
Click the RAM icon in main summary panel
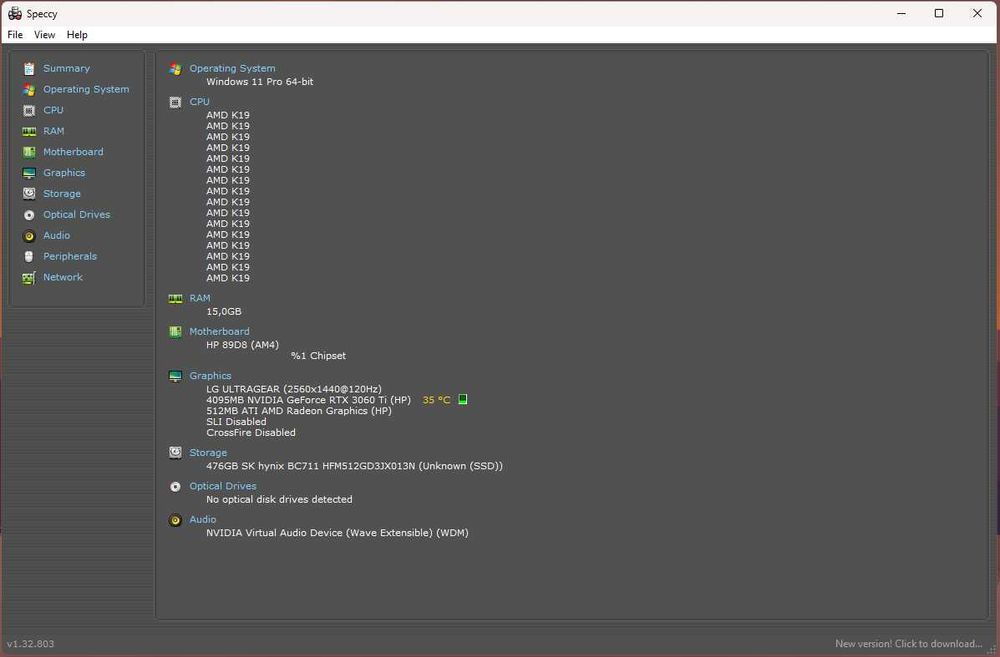point(175,299)
